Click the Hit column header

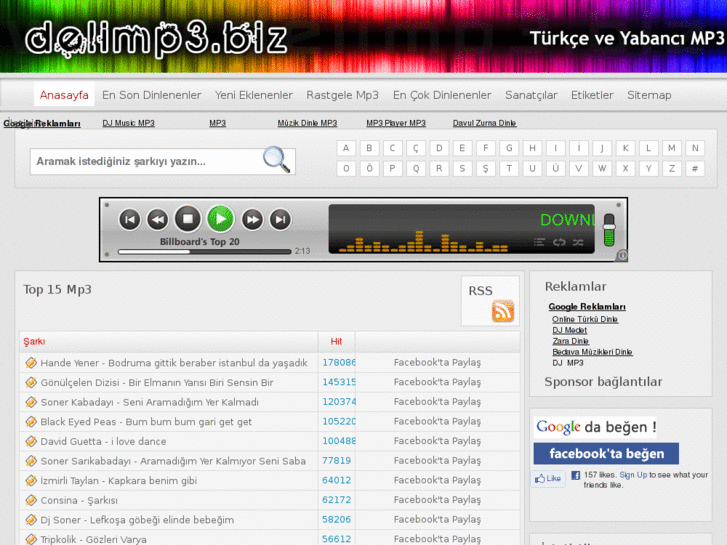[x=336, y=341]
